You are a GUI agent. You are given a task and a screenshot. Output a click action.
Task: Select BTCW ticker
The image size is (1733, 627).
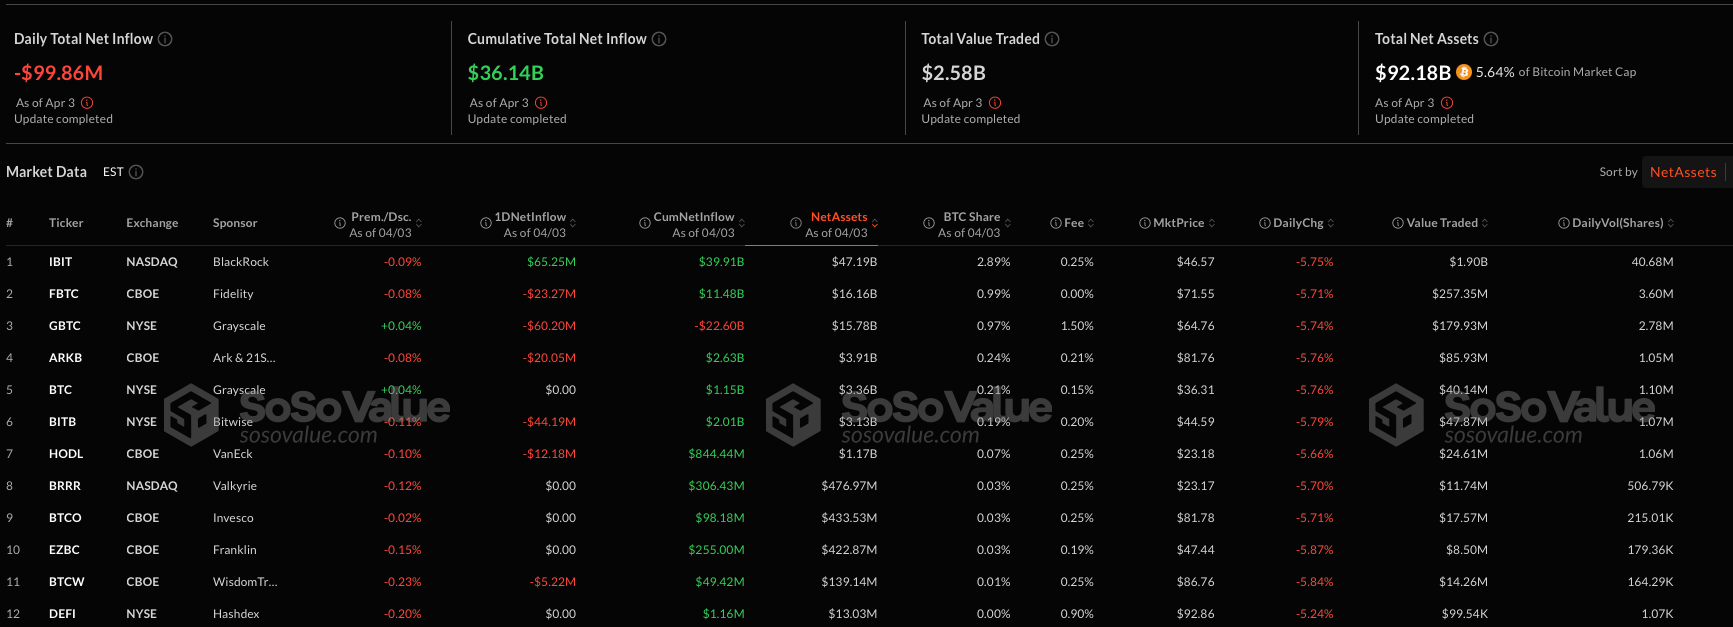tap(67, 582)
